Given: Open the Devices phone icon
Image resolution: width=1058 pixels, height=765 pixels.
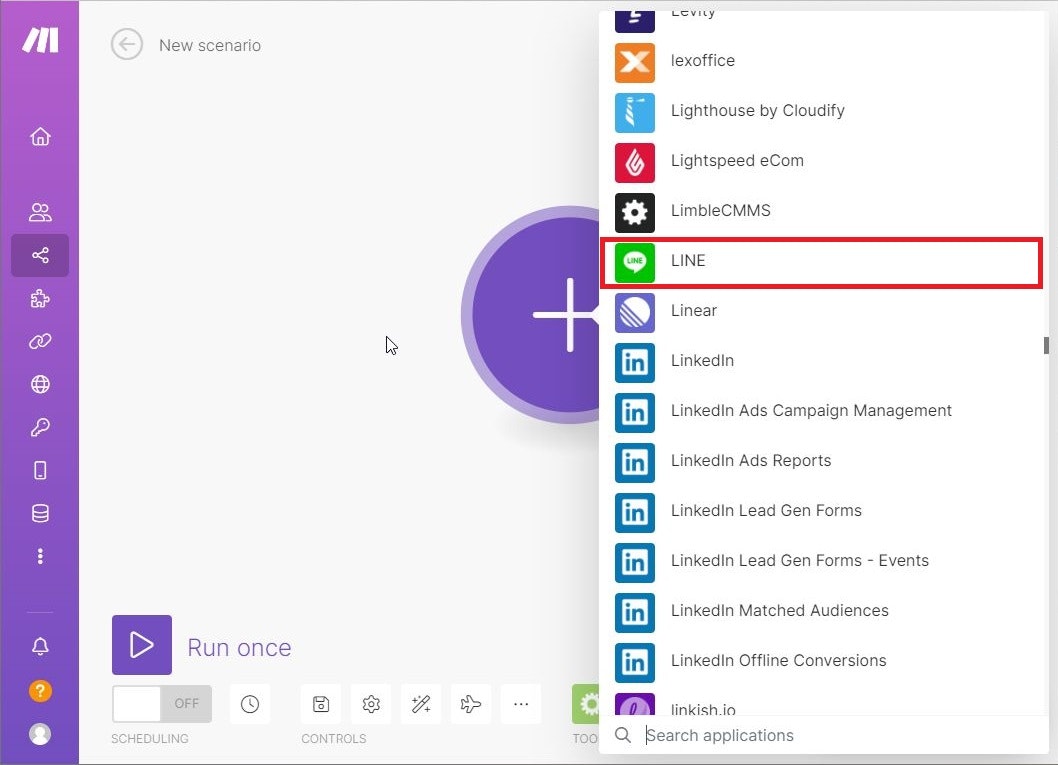Looking at the screenshot, I should point(40,470).
